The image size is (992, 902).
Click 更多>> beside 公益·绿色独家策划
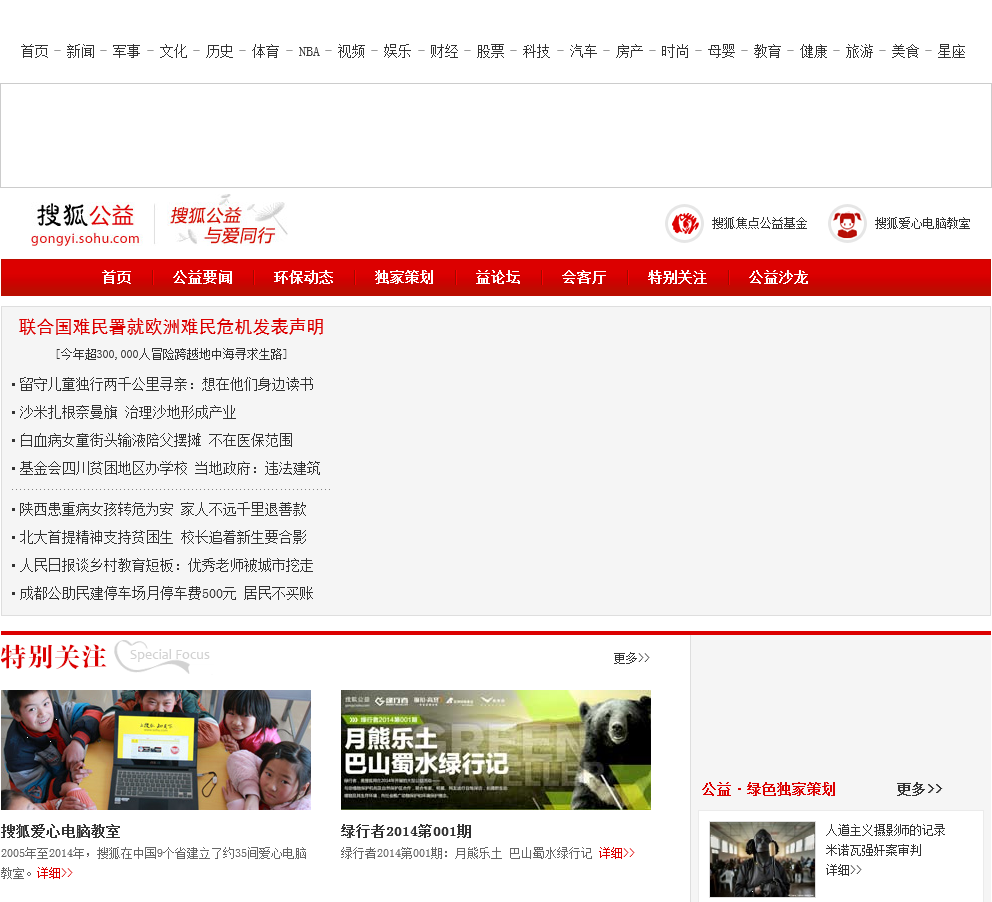tap(919, 789)
